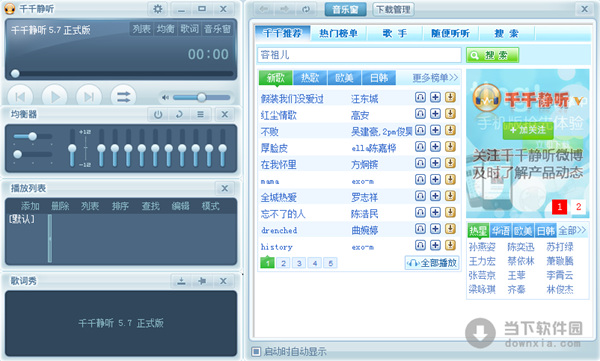Open 热门榜单 tab

click(339, 34)
